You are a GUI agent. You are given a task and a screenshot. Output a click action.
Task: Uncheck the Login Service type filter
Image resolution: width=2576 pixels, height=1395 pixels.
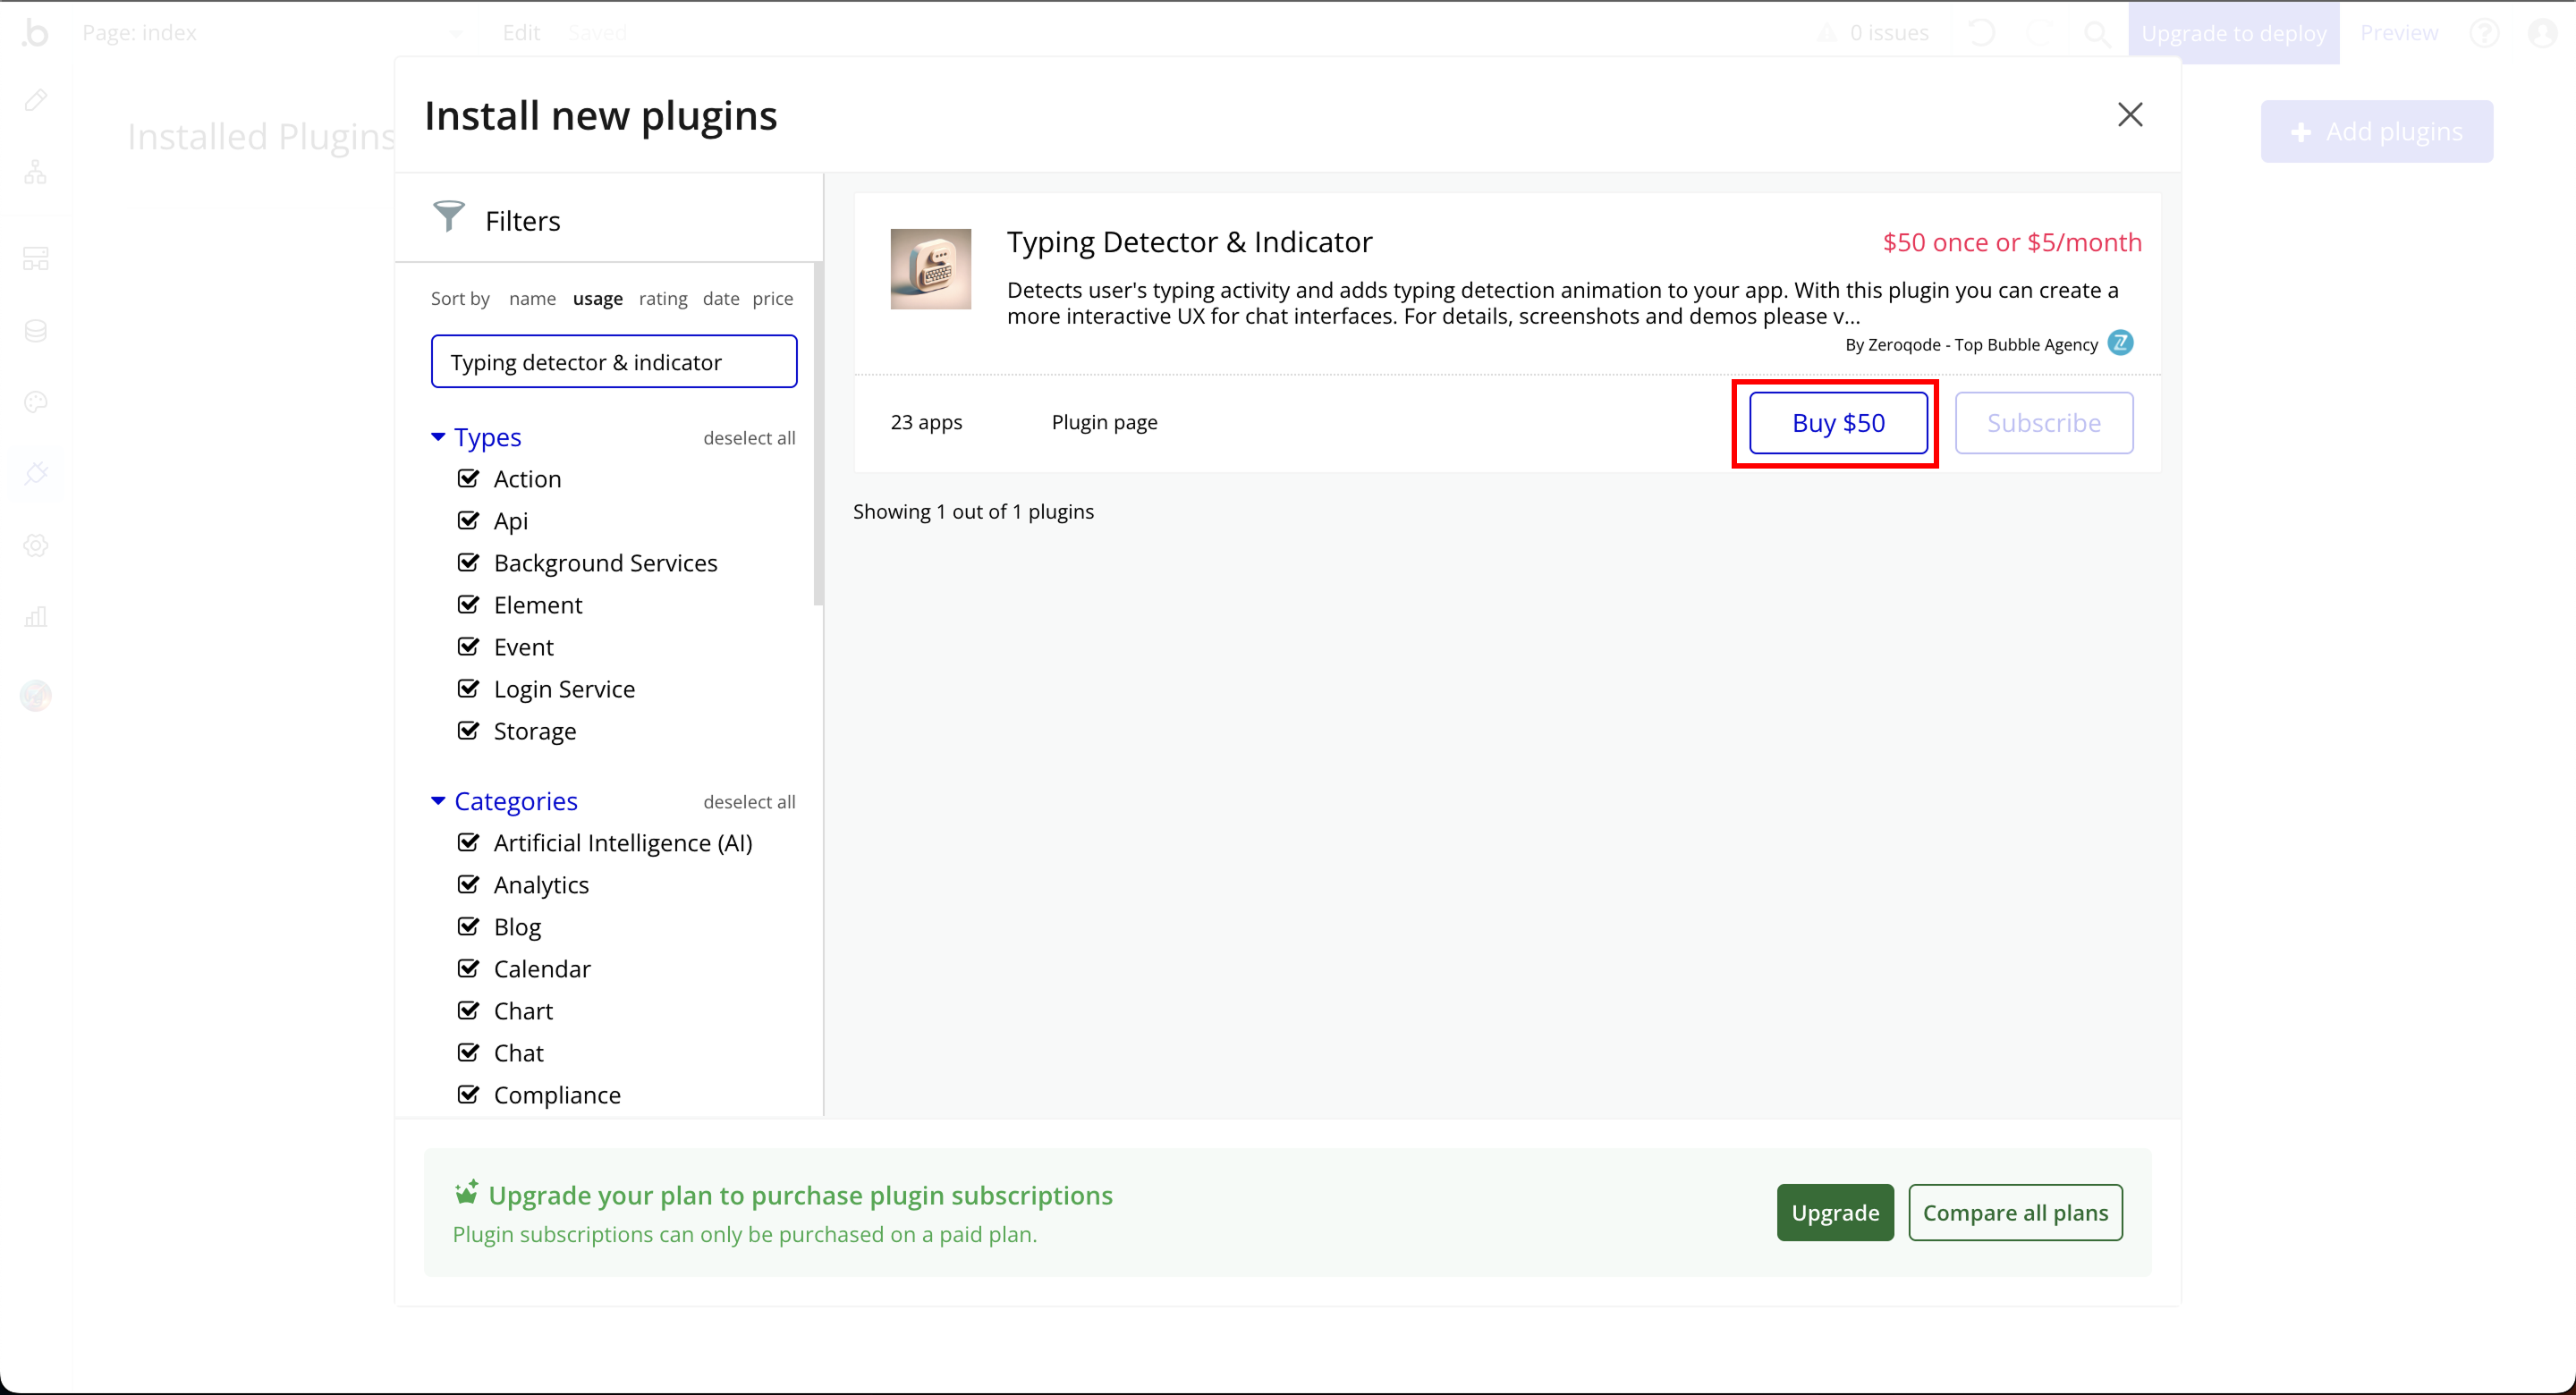(468, 688)
